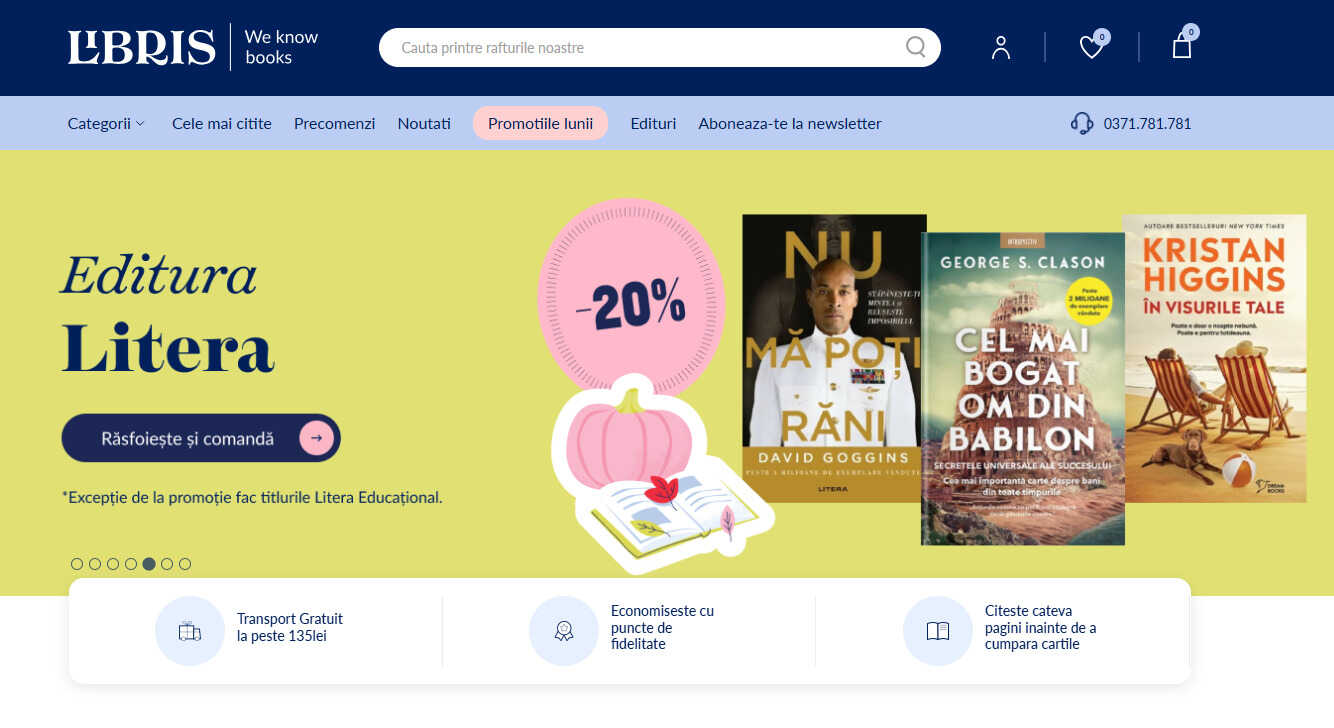Click the search magnifier icon

tap(915, 47)
